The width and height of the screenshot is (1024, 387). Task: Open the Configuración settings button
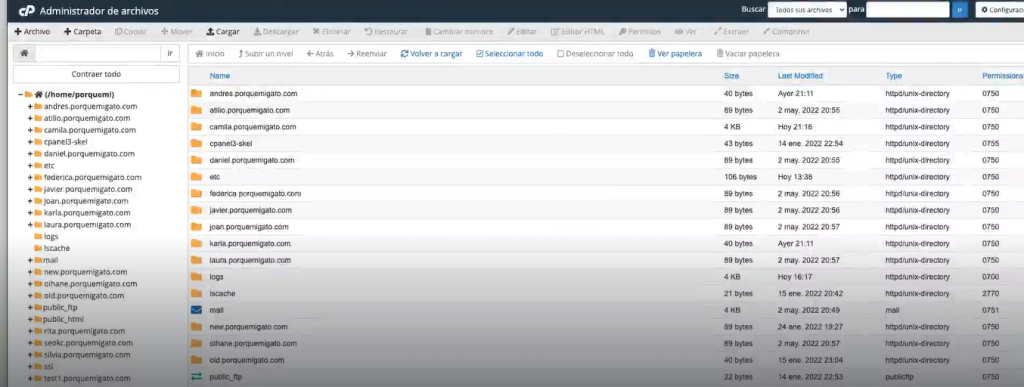[1000, 10]
